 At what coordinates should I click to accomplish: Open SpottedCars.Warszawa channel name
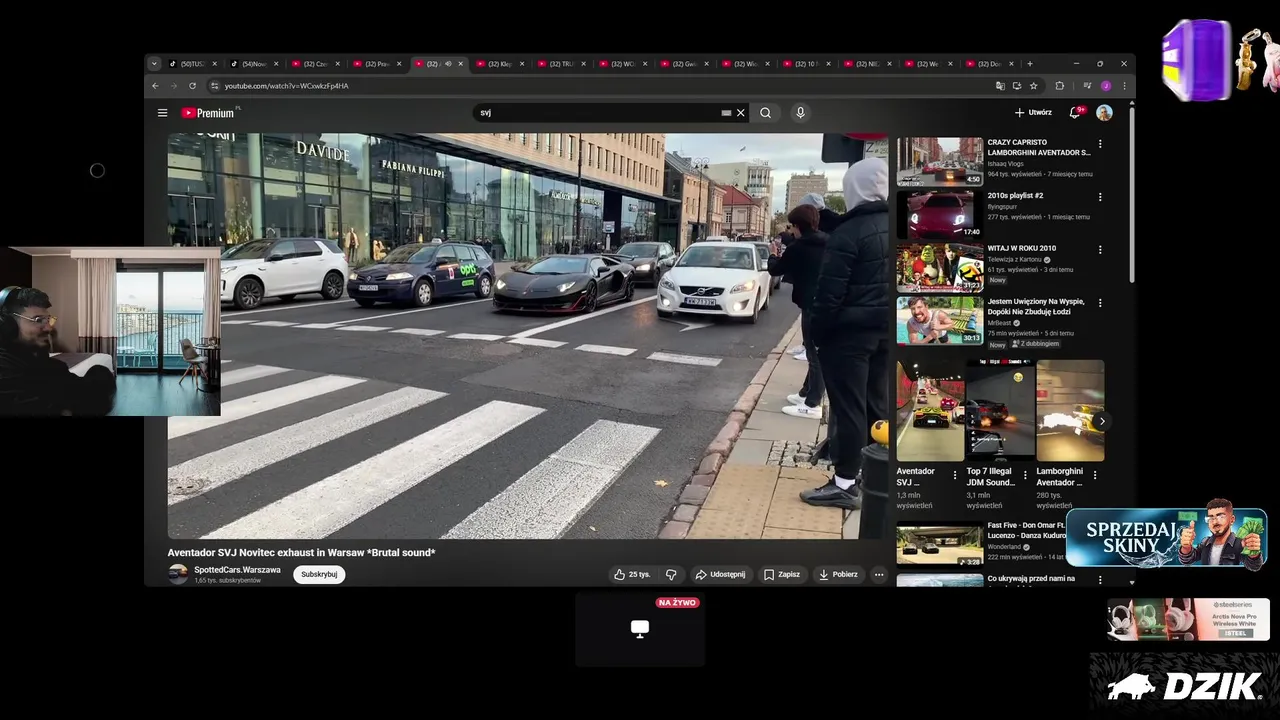[237, 570]
